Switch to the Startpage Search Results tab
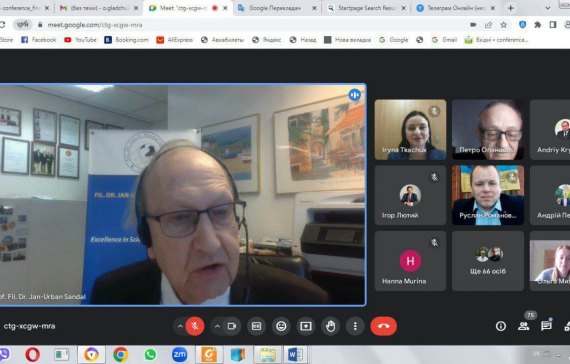This screenshot has height=364, width=570. tap(366, 8)
